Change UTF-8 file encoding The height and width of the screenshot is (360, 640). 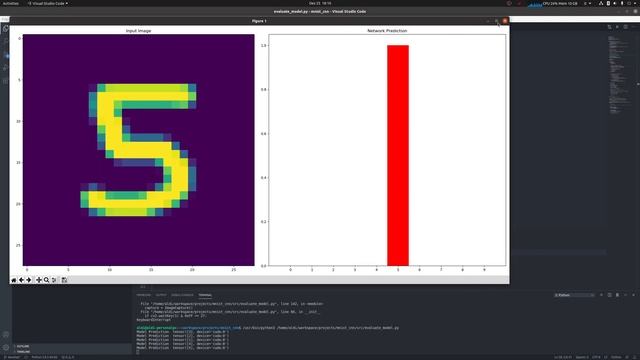596,357
